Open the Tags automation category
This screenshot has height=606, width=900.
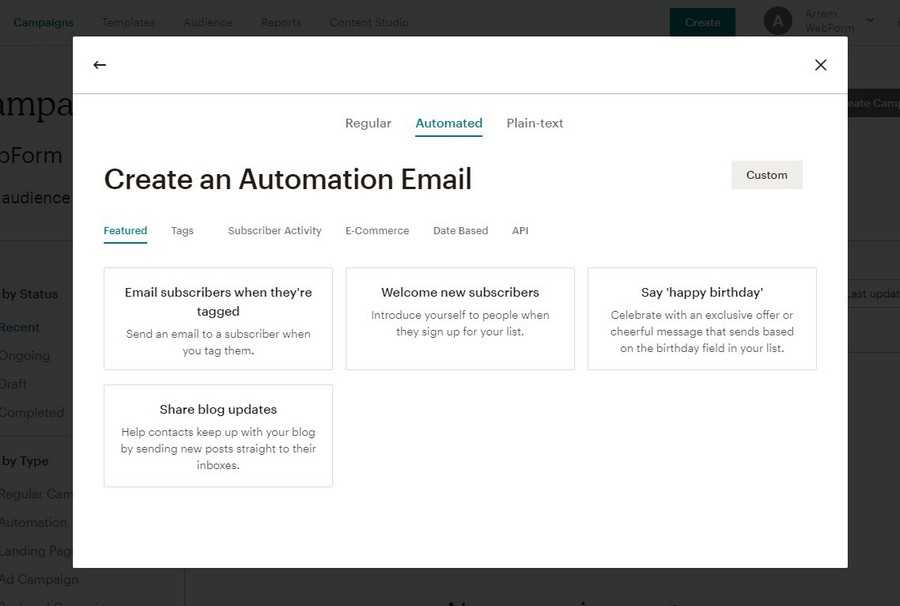tap(182, 231)
